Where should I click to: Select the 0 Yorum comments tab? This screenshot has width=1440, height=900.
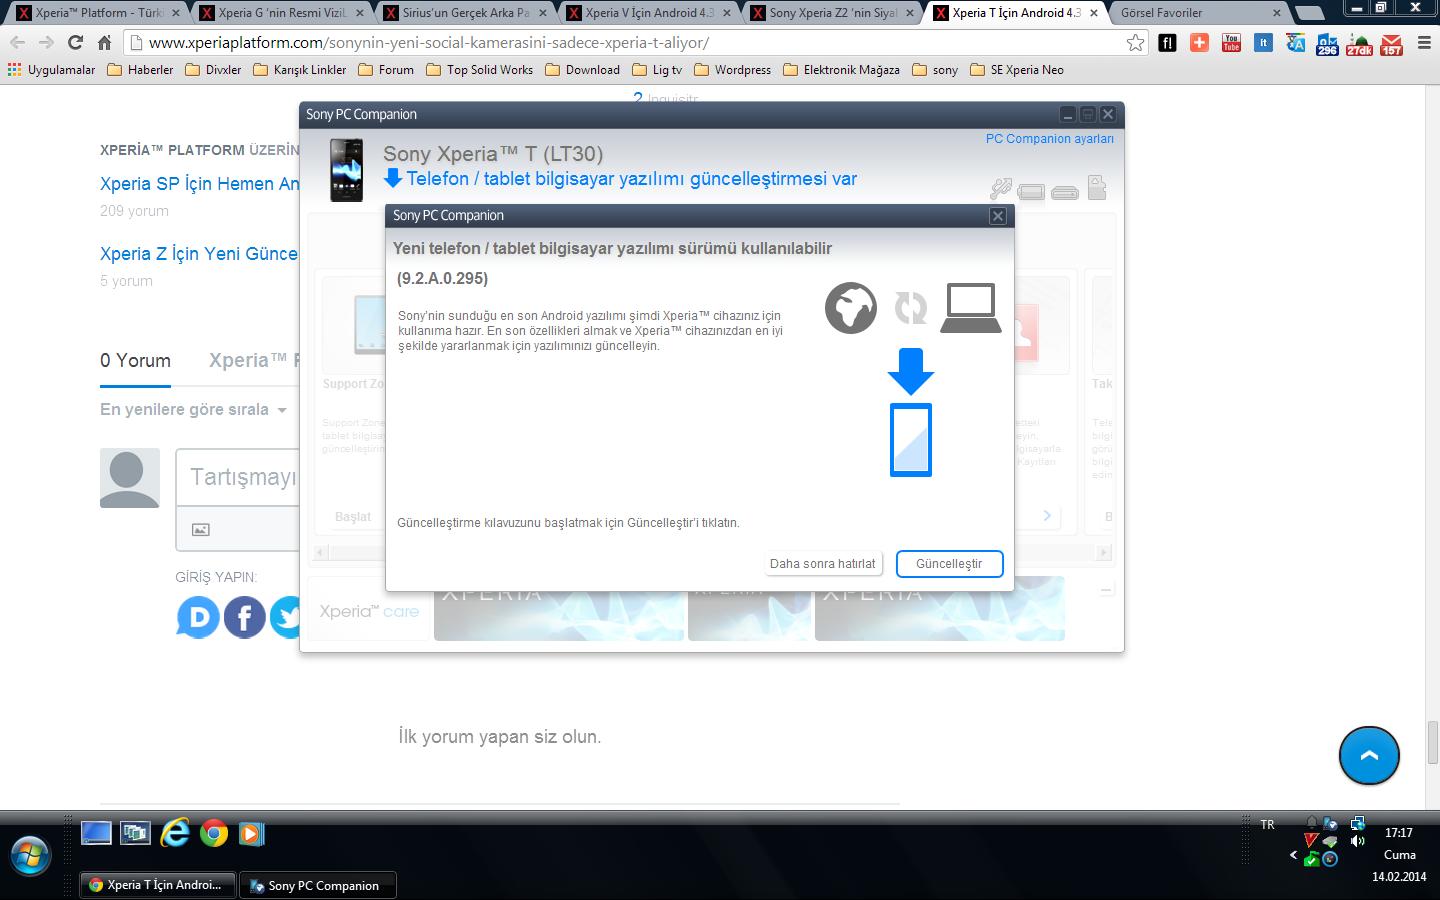click(135, 361)
